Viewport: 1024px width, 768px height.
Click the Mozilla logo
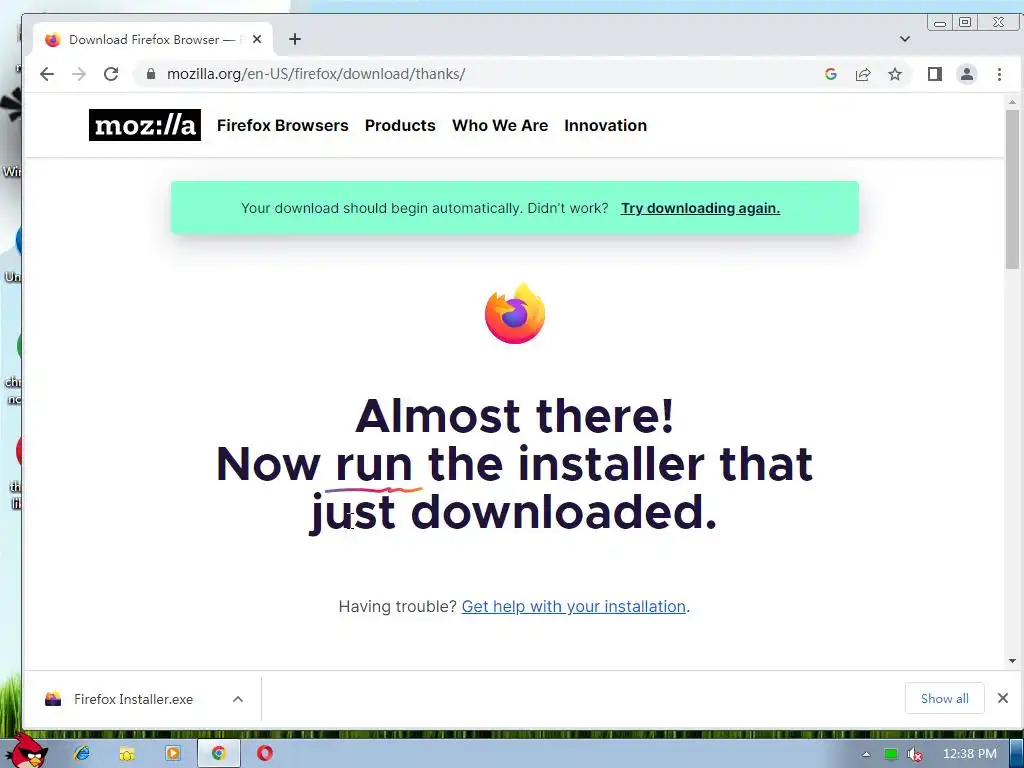click(x=145, y=125)
